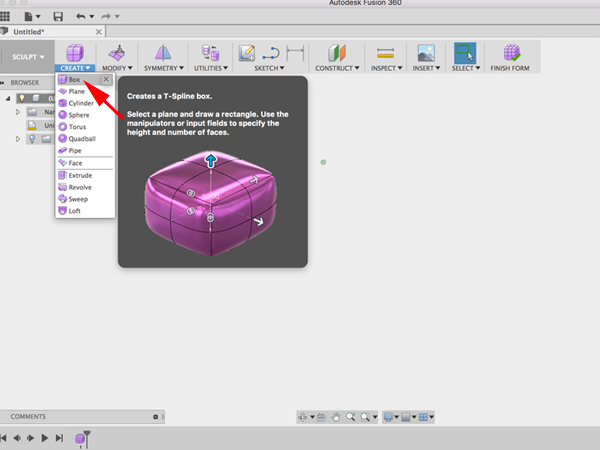Click the Viewports layout icon
Viewport: 600px width, 450px height.
pos(423,417)
